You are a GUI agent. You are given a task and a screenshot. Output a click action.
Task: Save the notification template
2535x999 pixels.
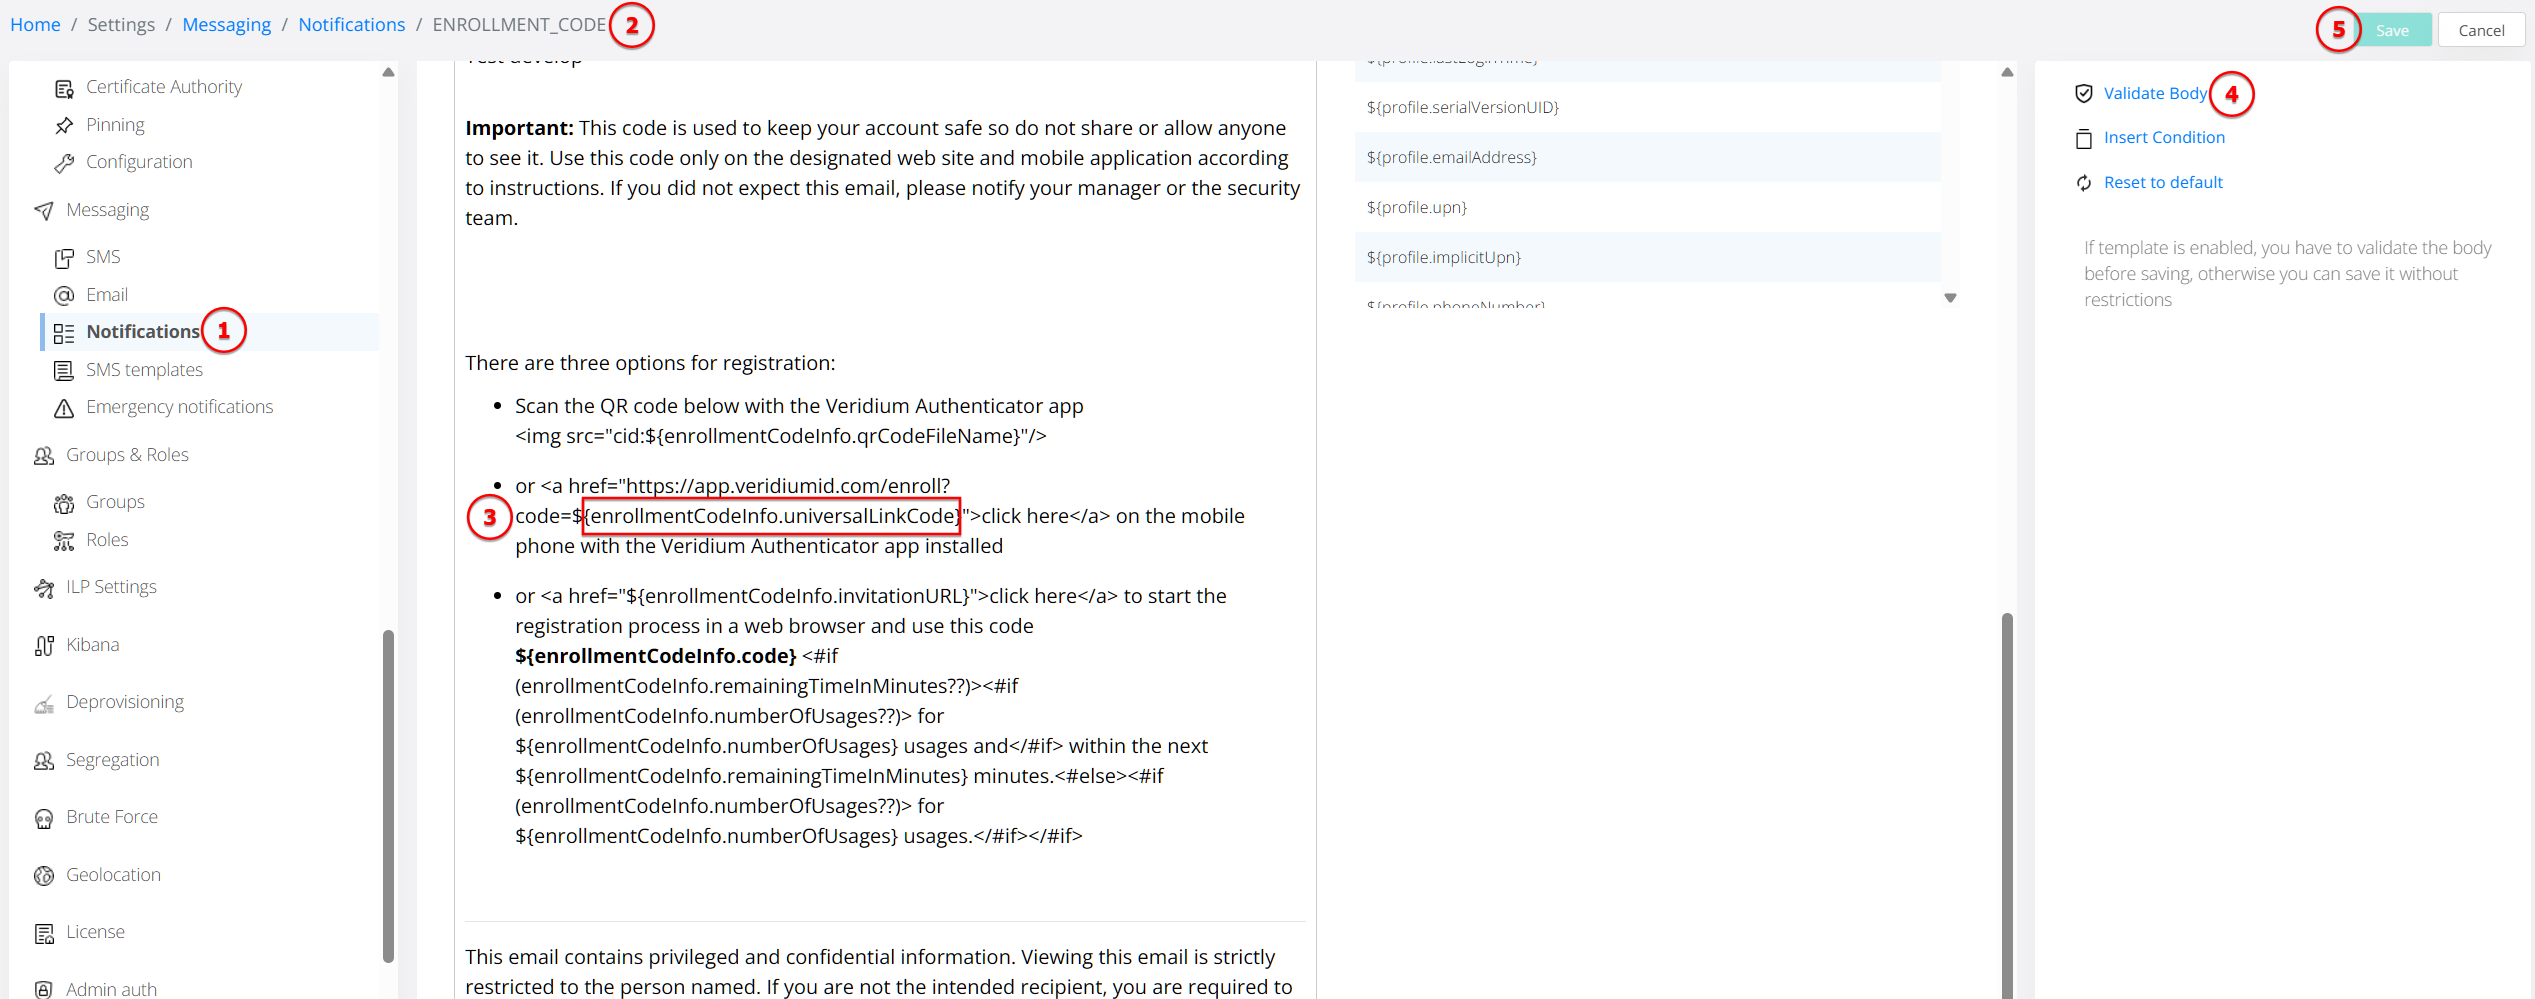[2393, 30]
